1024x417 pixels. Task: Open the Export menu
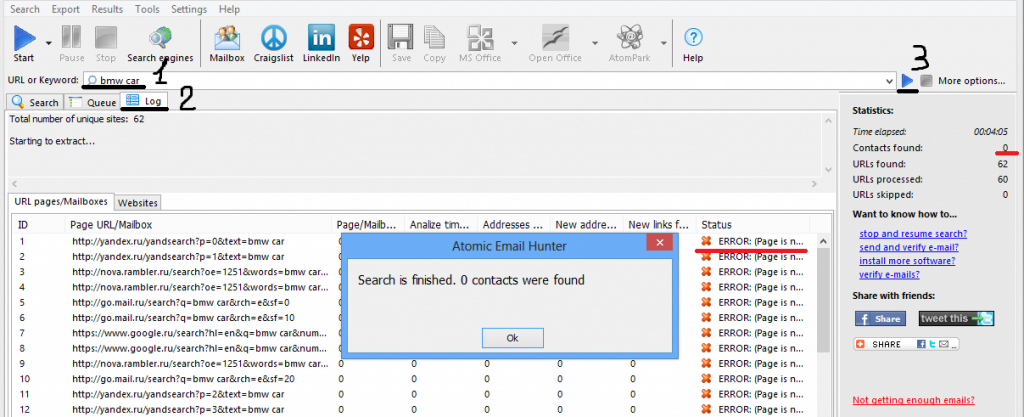click(x=65, y=9)
